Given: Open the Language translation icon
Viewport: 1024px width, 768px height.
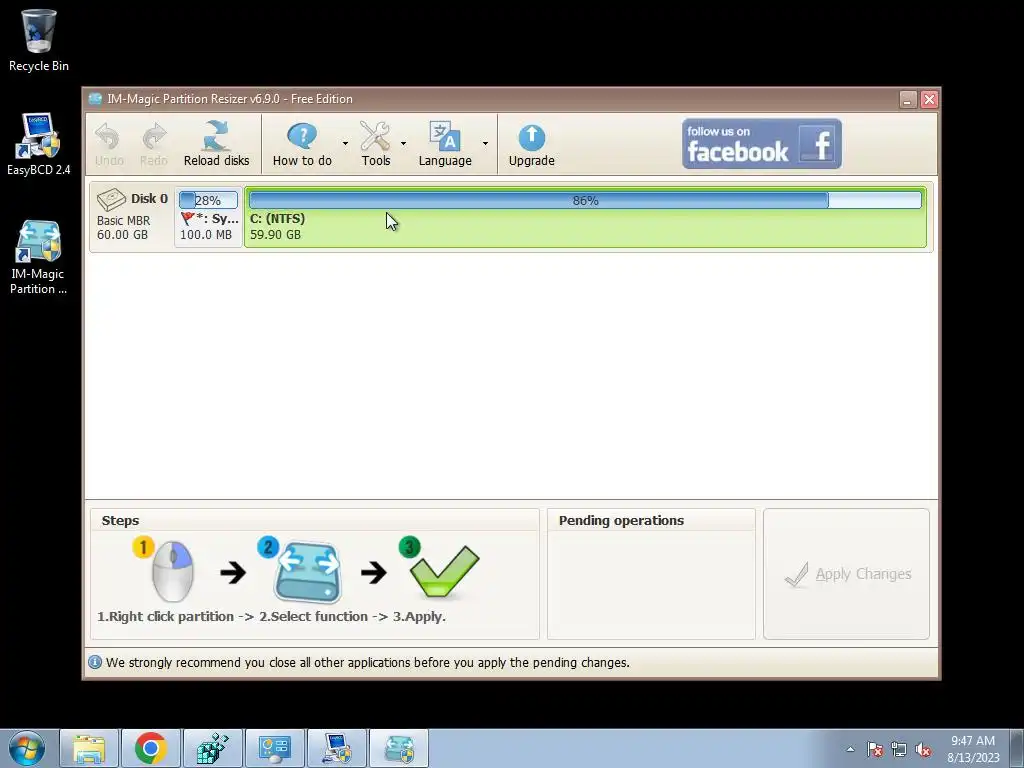Looking at the screenshot, I should point(445,136).
